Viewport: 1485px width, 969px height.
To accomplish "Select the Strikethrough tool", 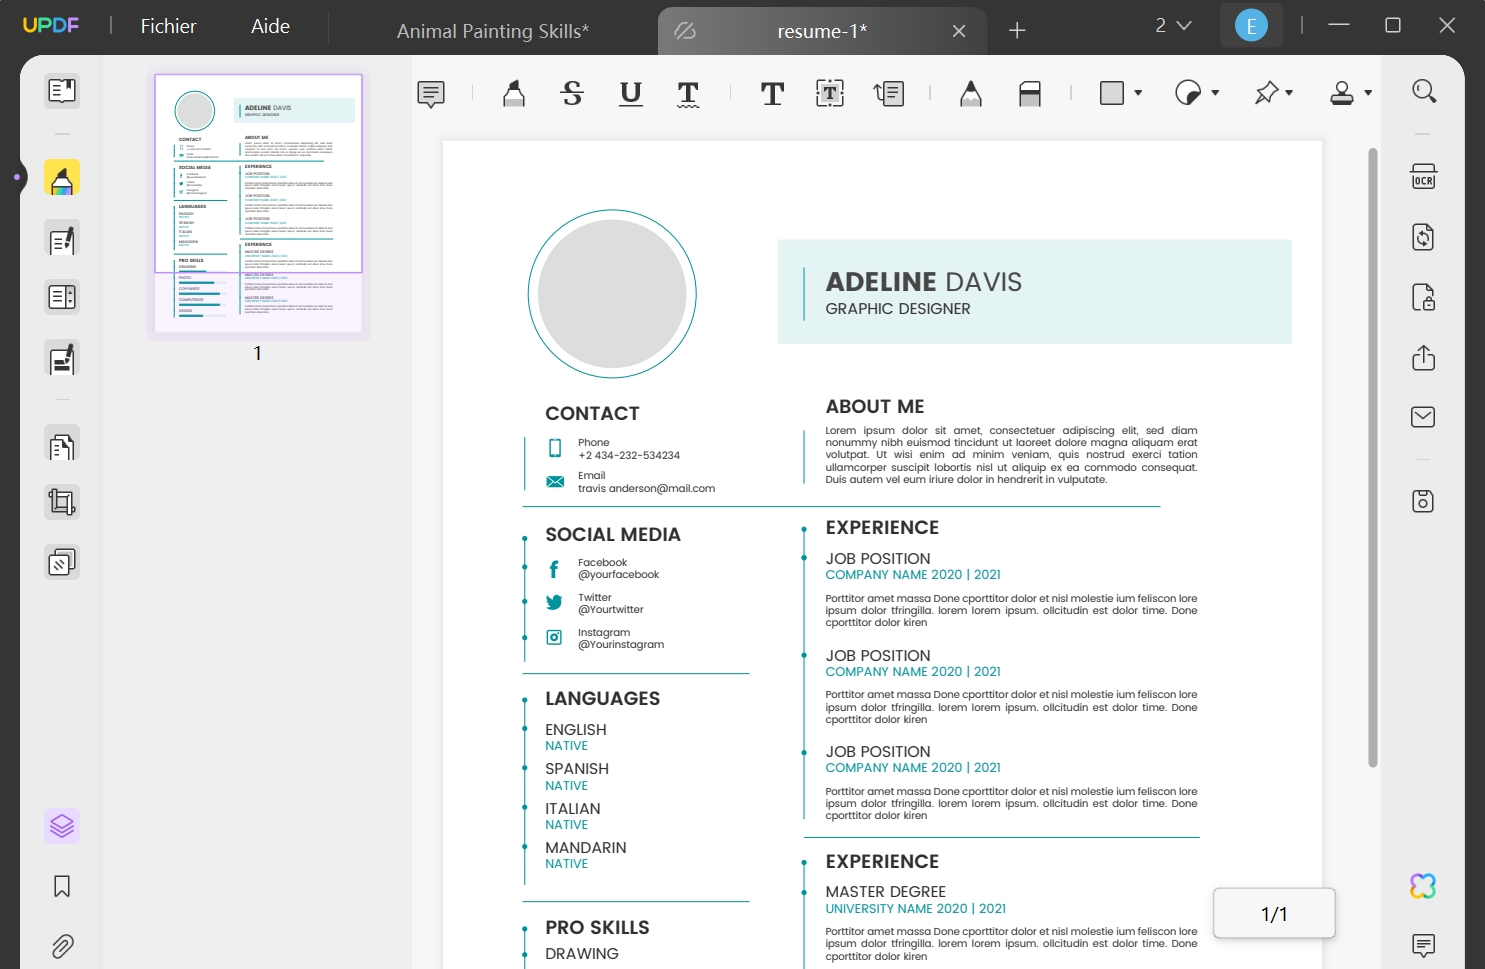I will click(x=572, y=94).
